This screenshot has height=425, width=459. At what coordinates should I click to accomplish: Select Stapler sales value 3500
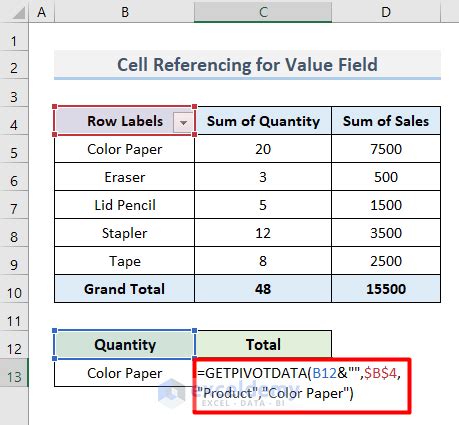click(386, 233)
